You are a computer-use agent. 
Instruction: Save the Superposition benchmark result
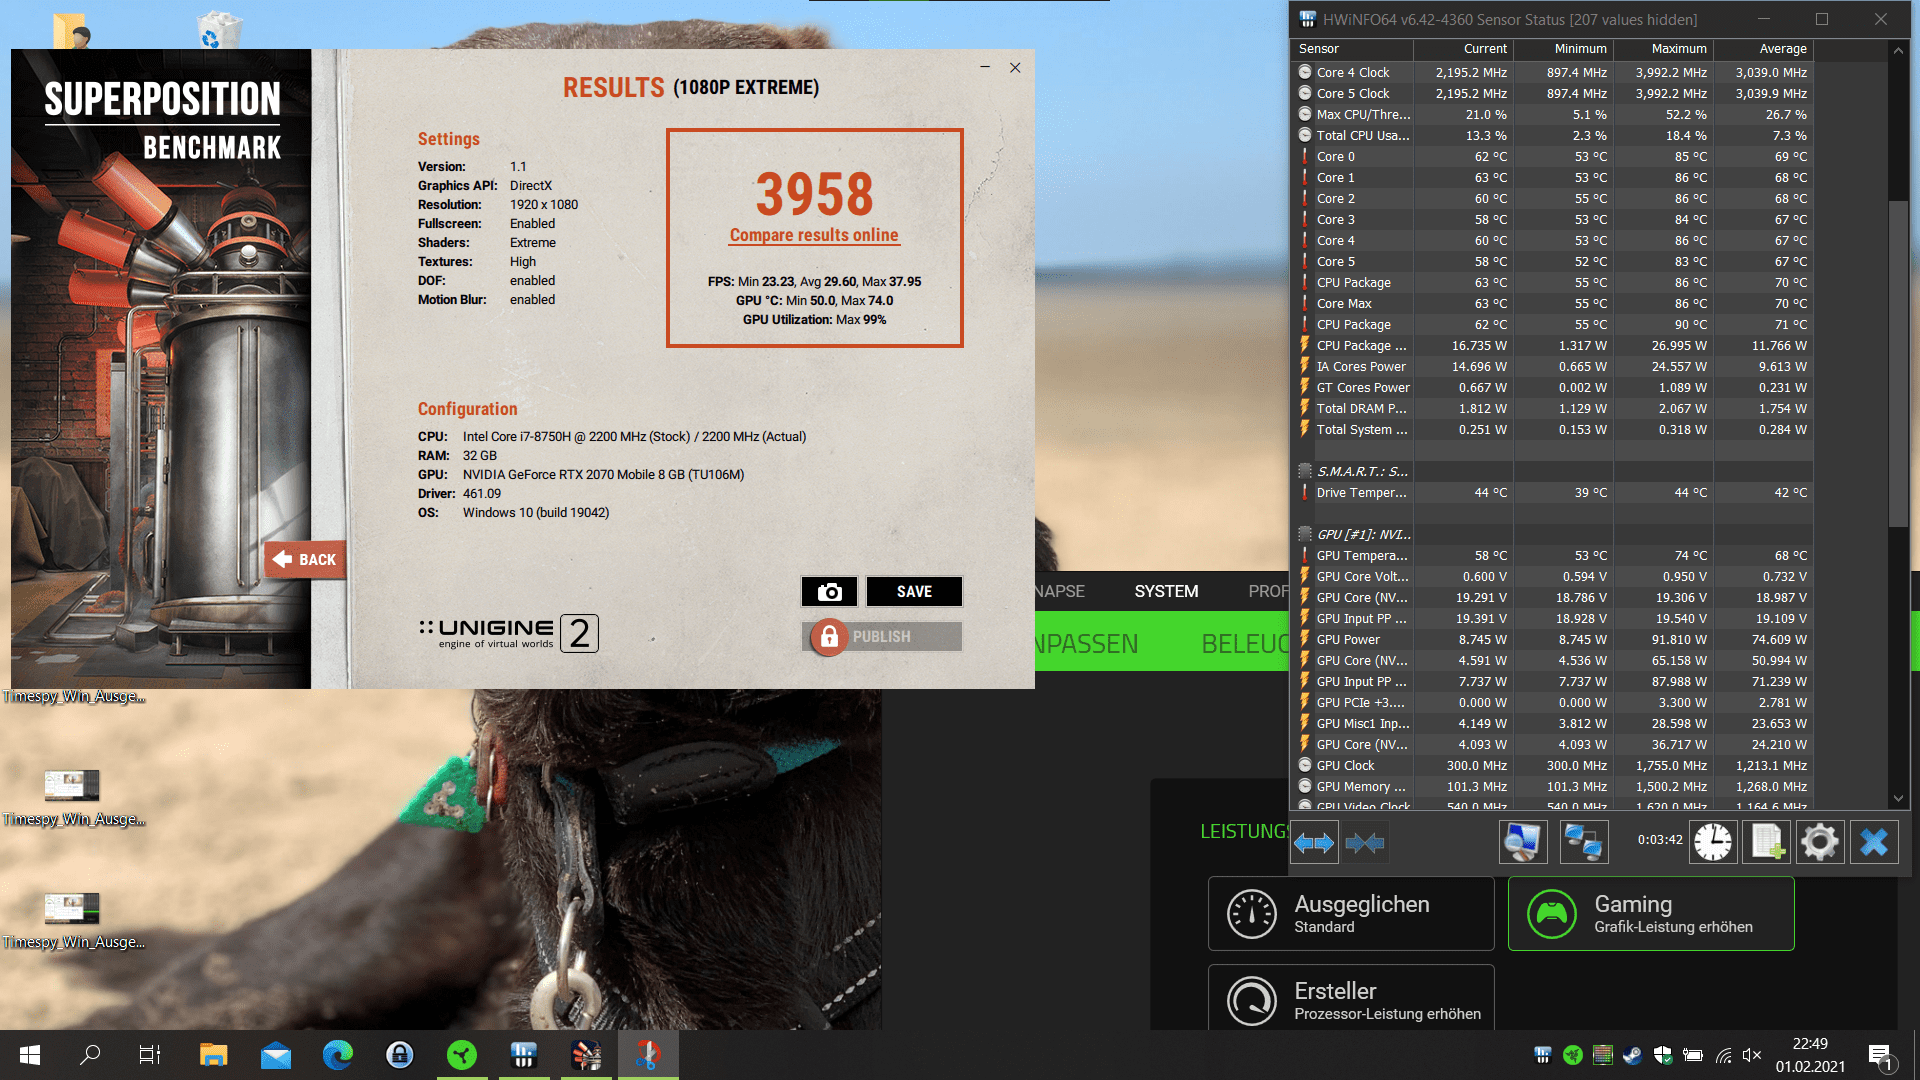pos(914,592)
